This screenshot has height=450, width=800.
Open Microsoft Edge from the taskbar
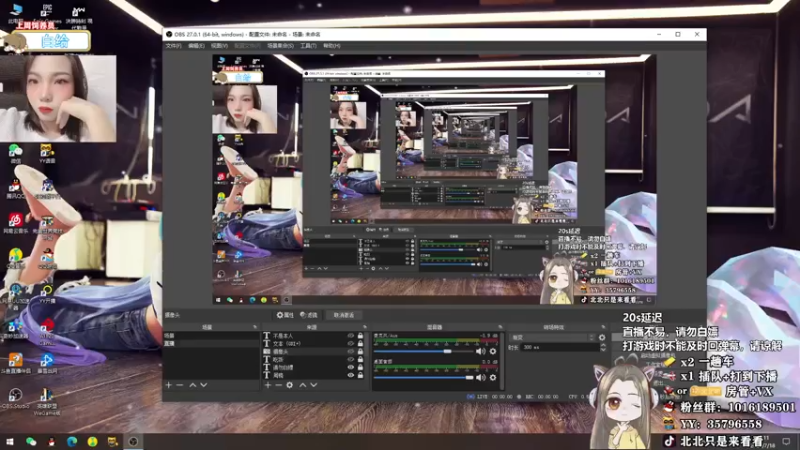click(x=71, y=441)
